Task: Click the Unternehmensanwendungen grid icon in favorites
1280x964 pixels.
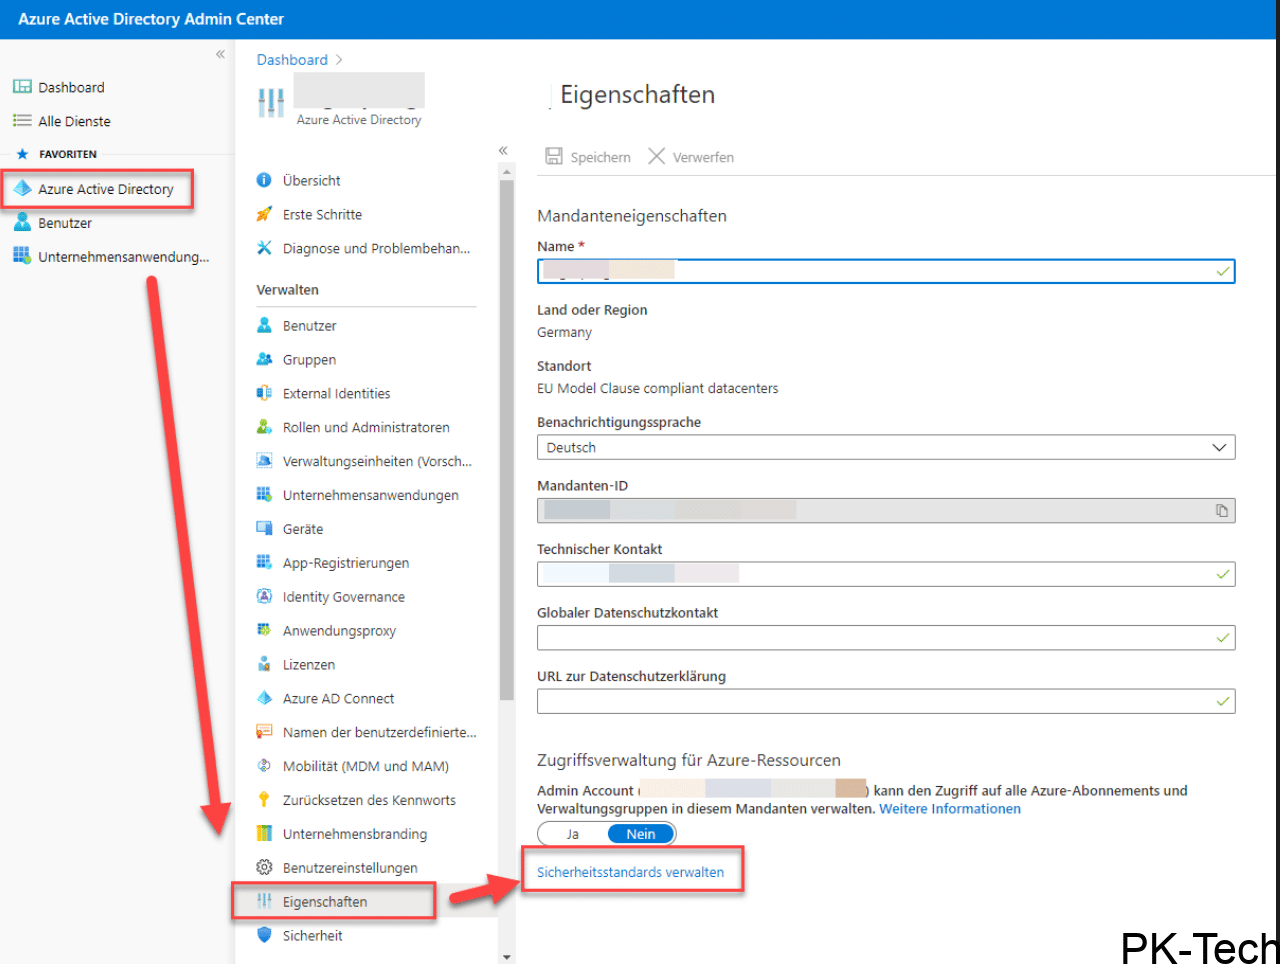Action: pyautogui.click(x=22, y=256)
